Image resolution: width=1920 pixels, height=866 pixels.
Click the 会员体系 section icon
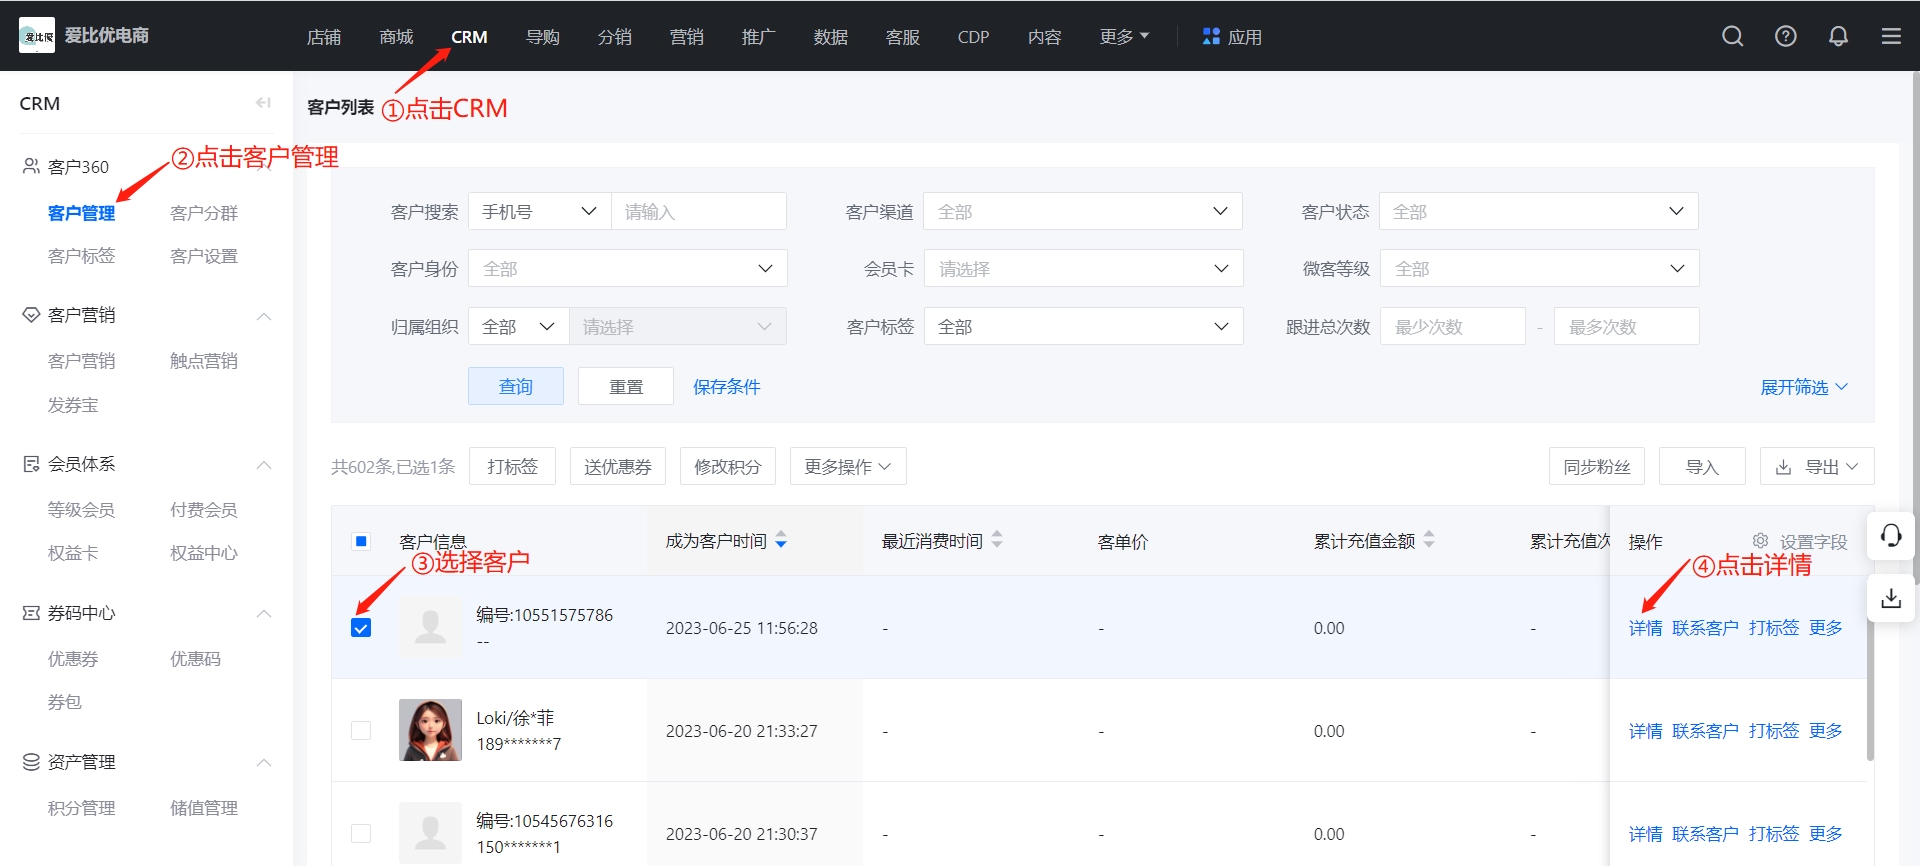coord(31,464)
